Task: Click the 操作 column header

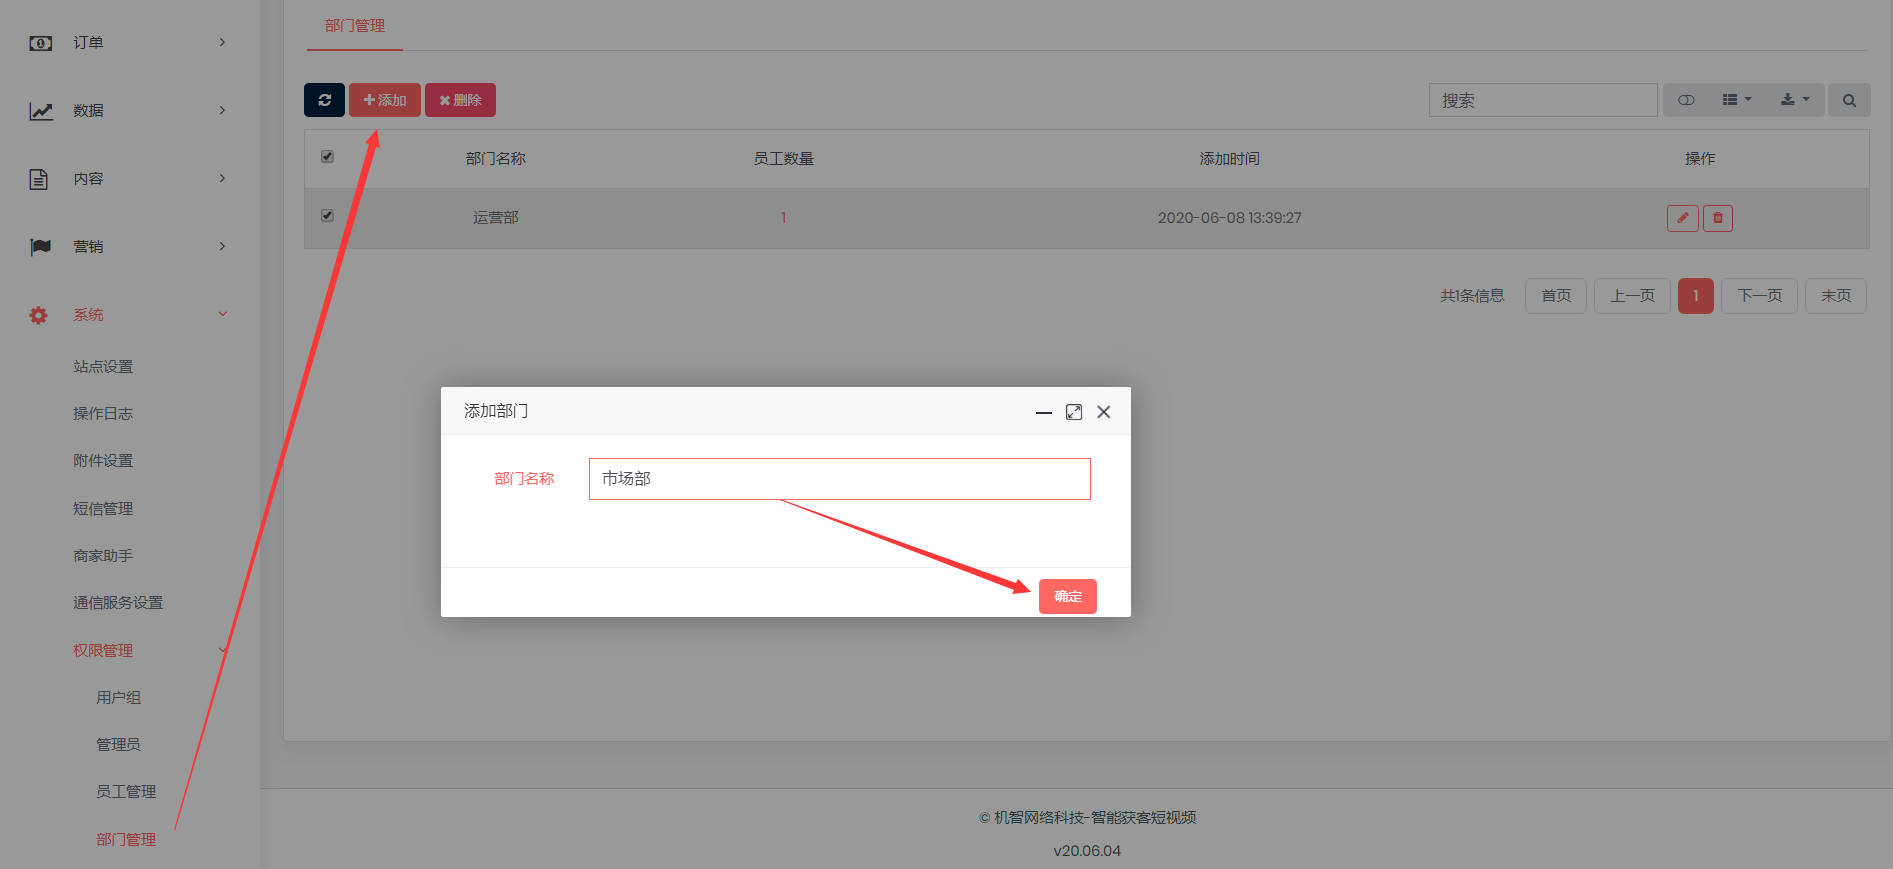Action: tap(1700, 159)
